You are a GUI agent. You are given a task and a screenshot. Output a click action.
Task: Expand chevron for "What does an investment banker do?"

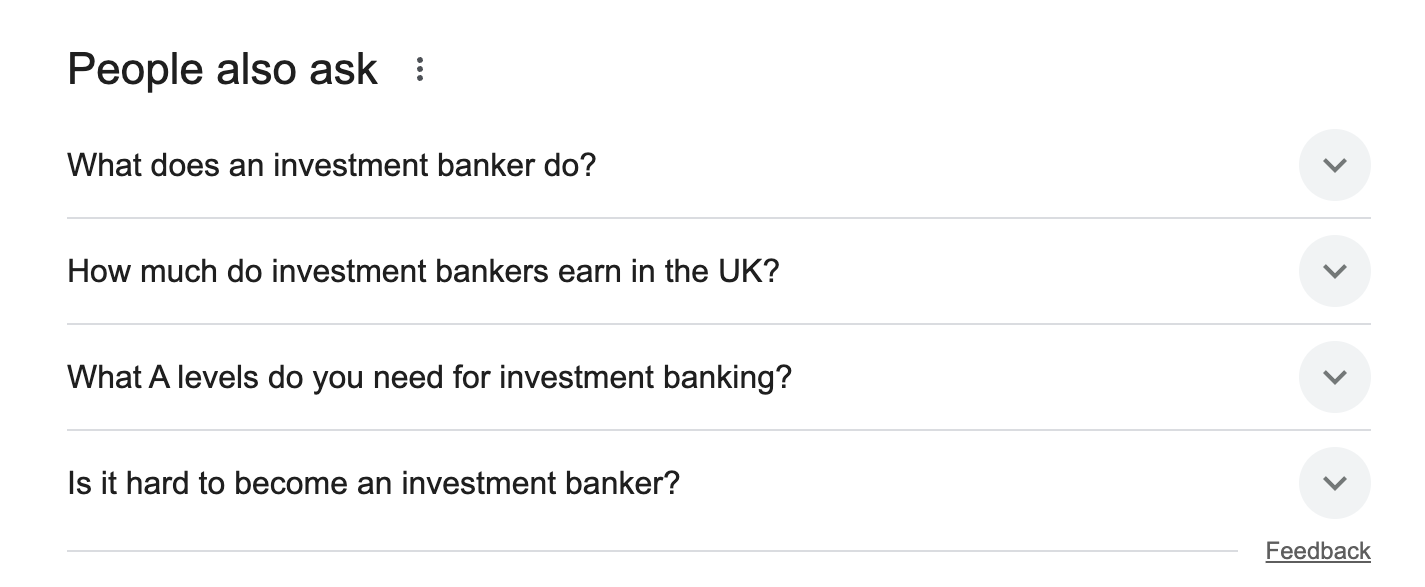(x=1334, y=165)
